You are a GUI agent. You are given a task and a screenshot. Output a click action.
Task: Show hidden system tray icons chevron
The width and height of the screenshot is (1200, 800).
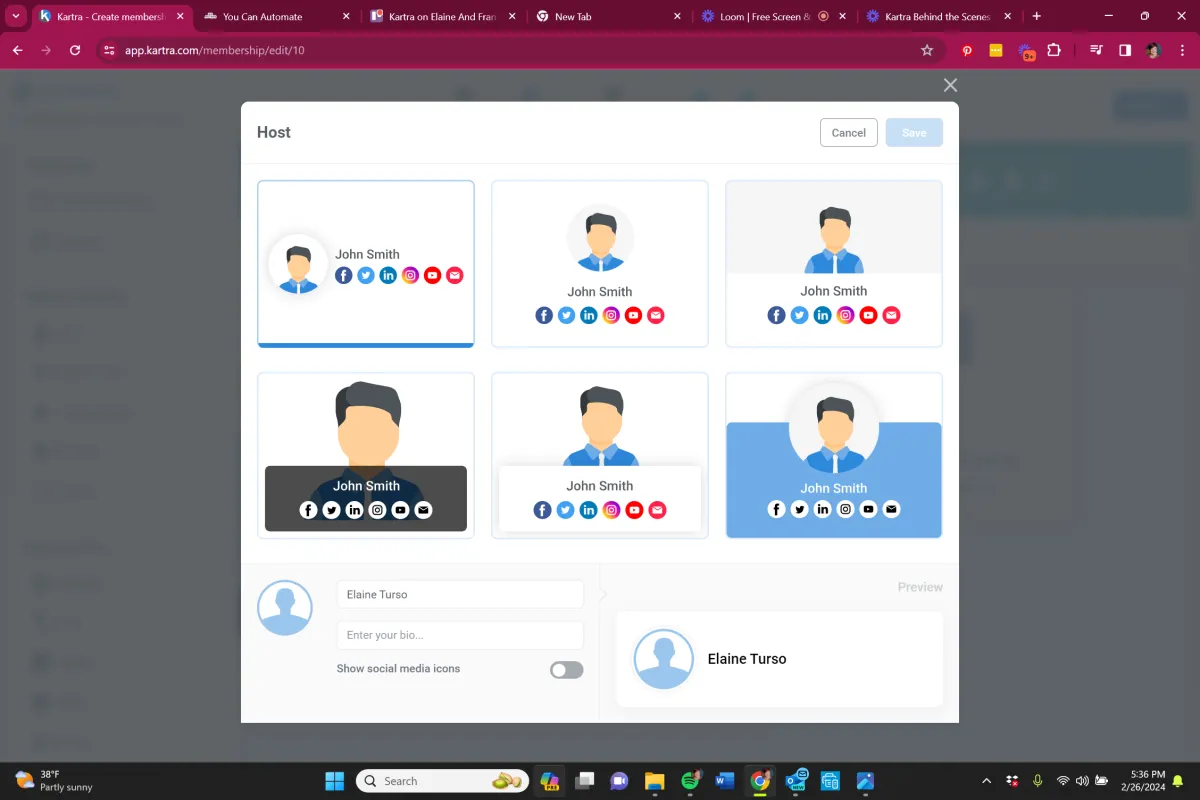(987, 781)
